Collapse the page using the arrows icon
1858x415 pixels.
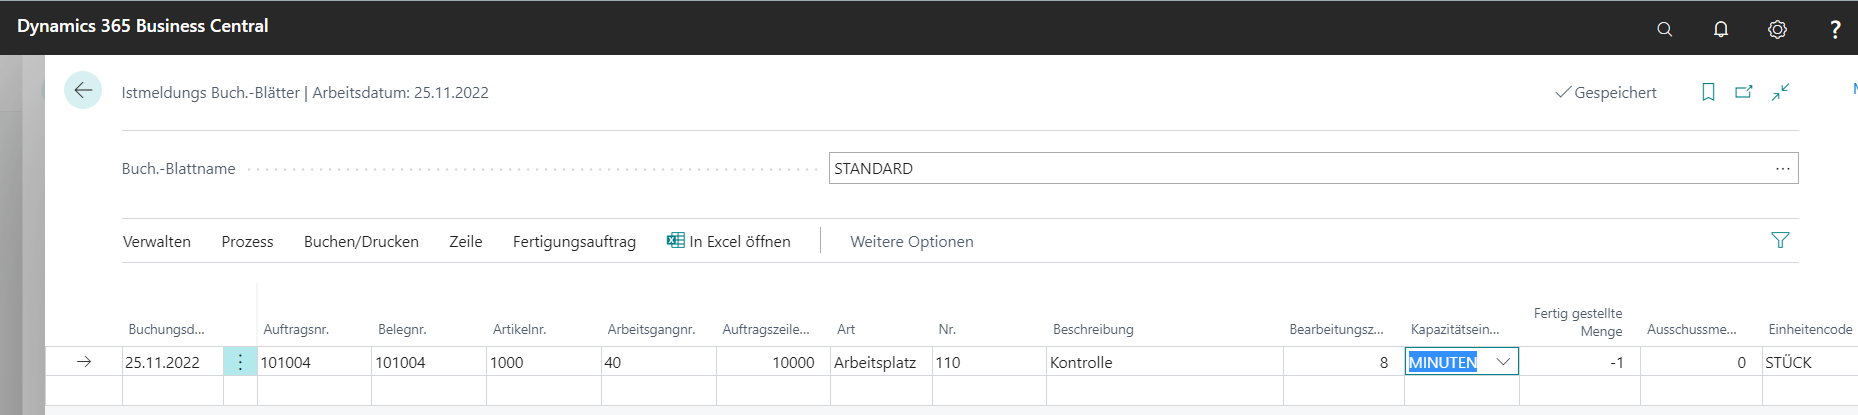pos(1781,92)
